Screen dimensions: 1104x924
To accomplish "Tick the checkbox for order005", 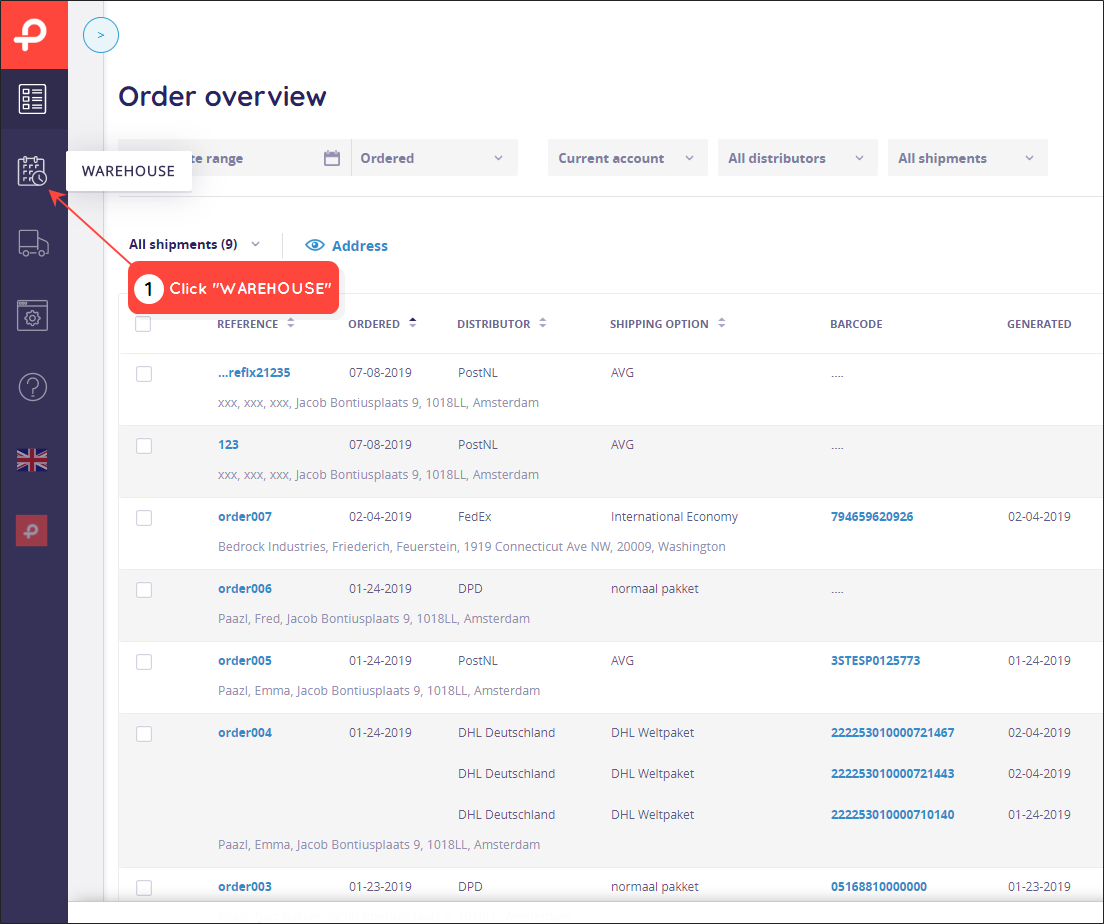I will (144, 662).
